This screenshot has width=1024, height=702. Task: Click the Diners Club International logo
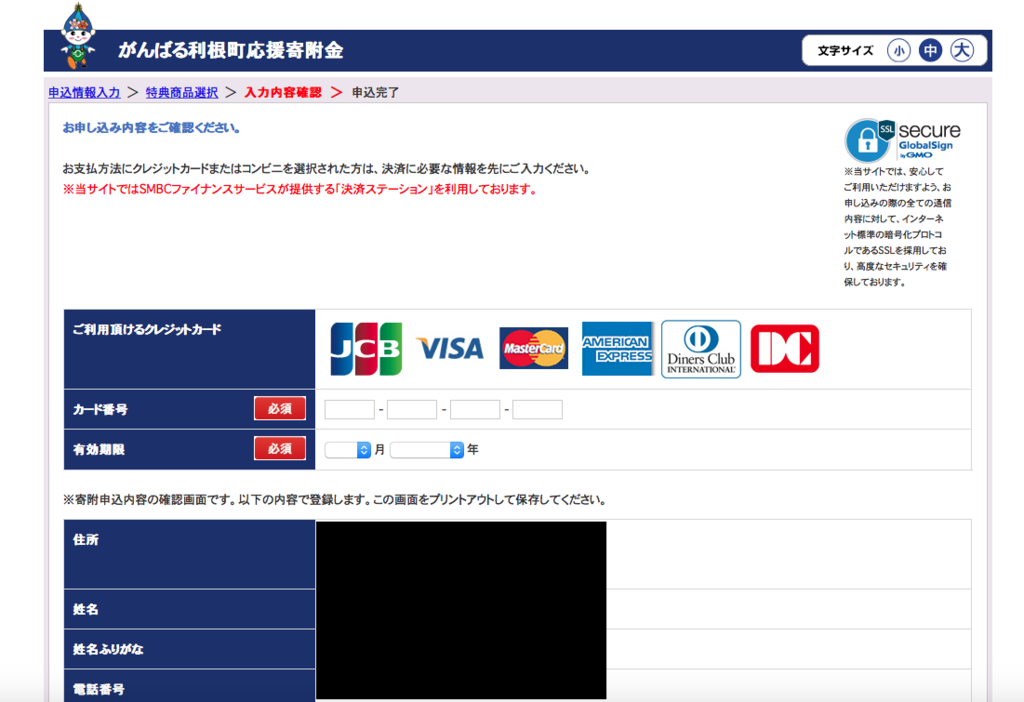[x=701, y=349]
